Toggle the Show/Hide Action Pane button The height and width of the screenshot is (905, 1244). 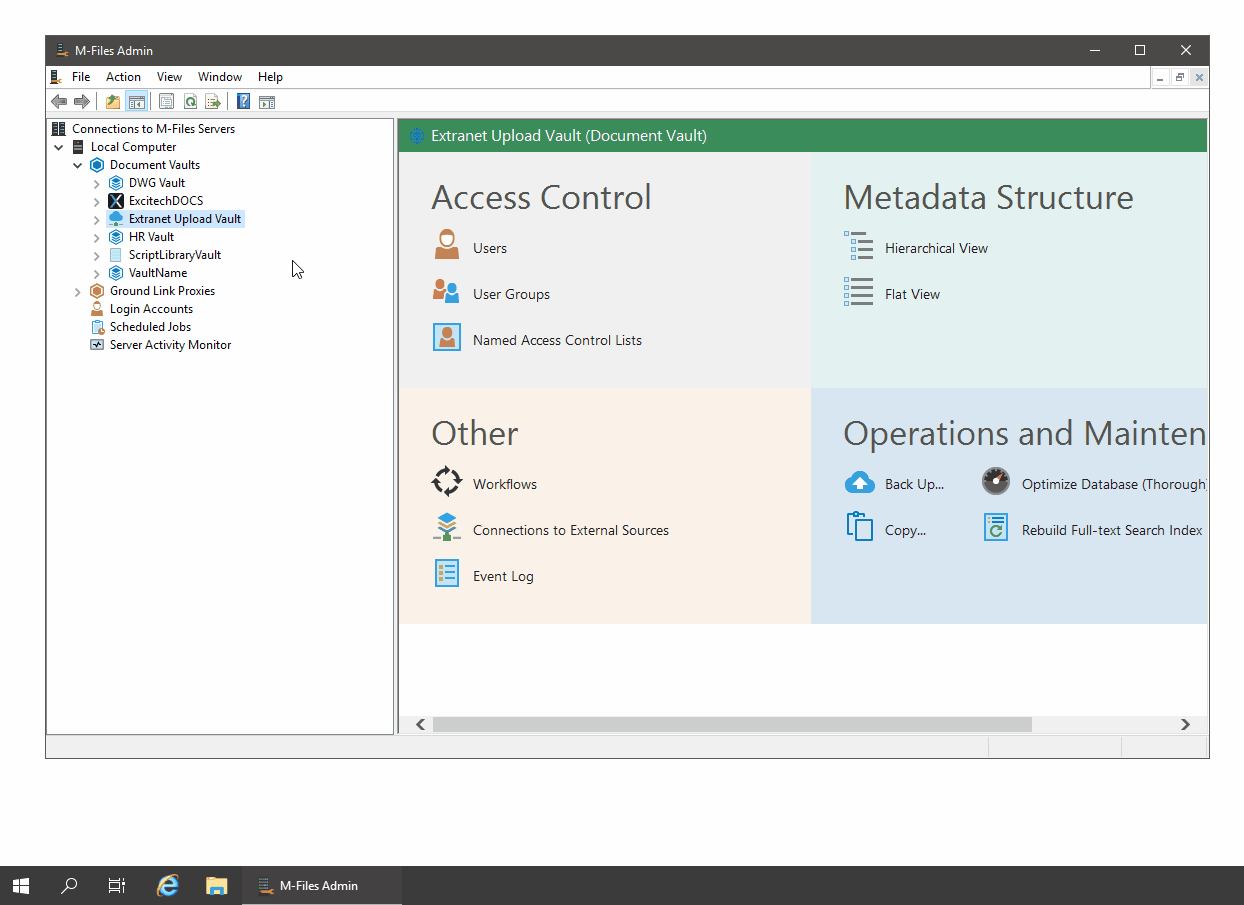click(x=267, y=101)
